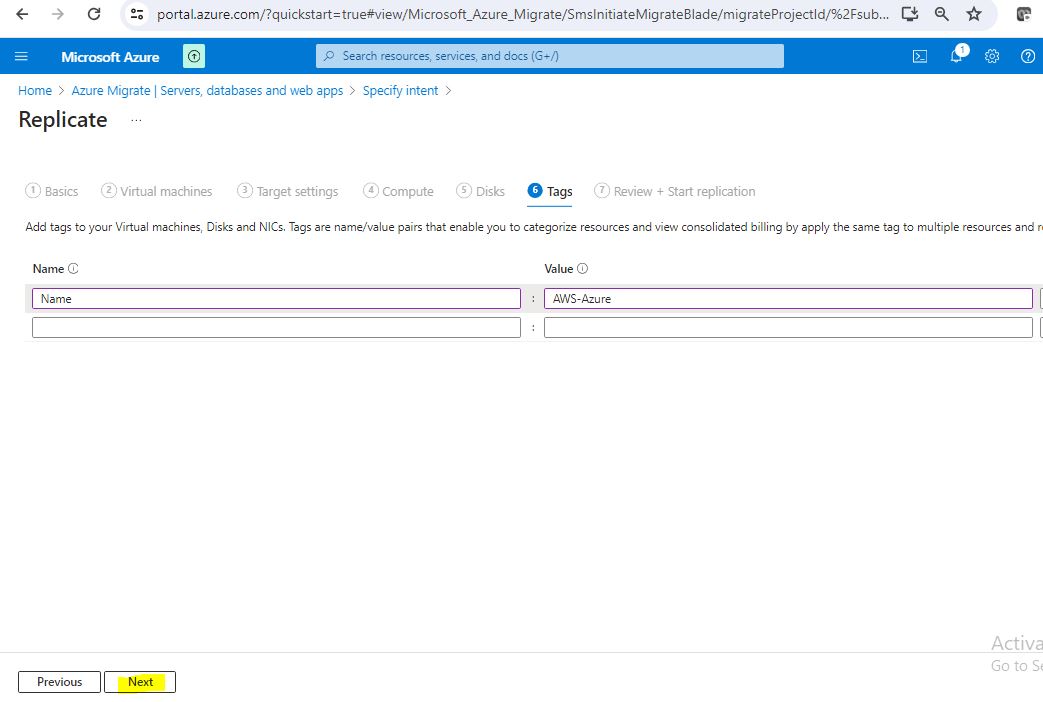
Task: Click the Previous button
Action: [59, 682]
